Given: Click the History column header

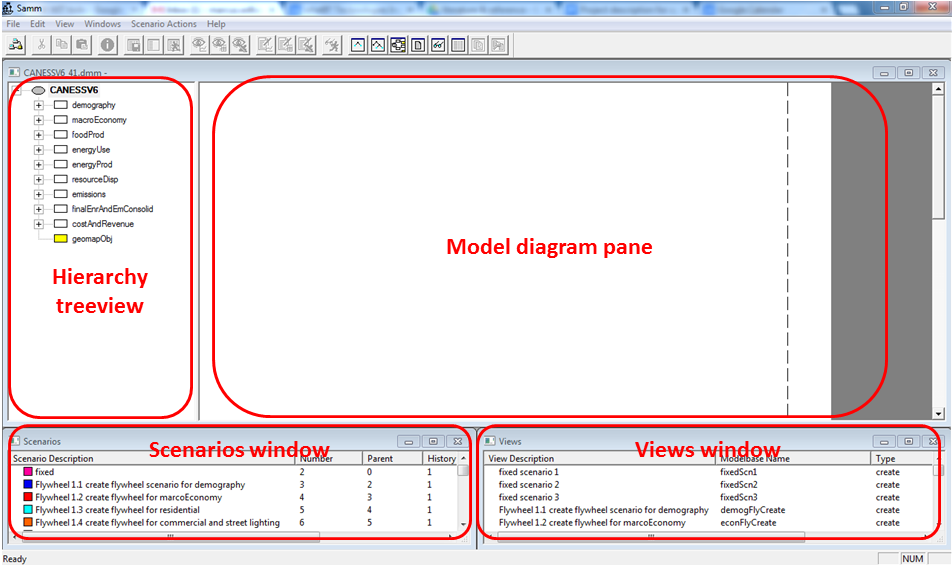Looking at the screenshot, I should pos(441,459).
